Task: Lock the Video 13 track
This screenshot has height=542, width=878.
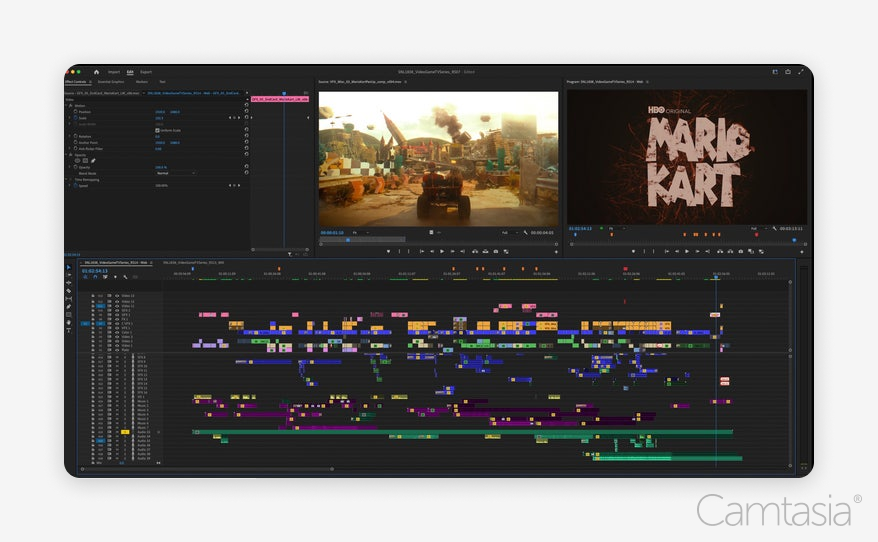Action: click(93, 296)
